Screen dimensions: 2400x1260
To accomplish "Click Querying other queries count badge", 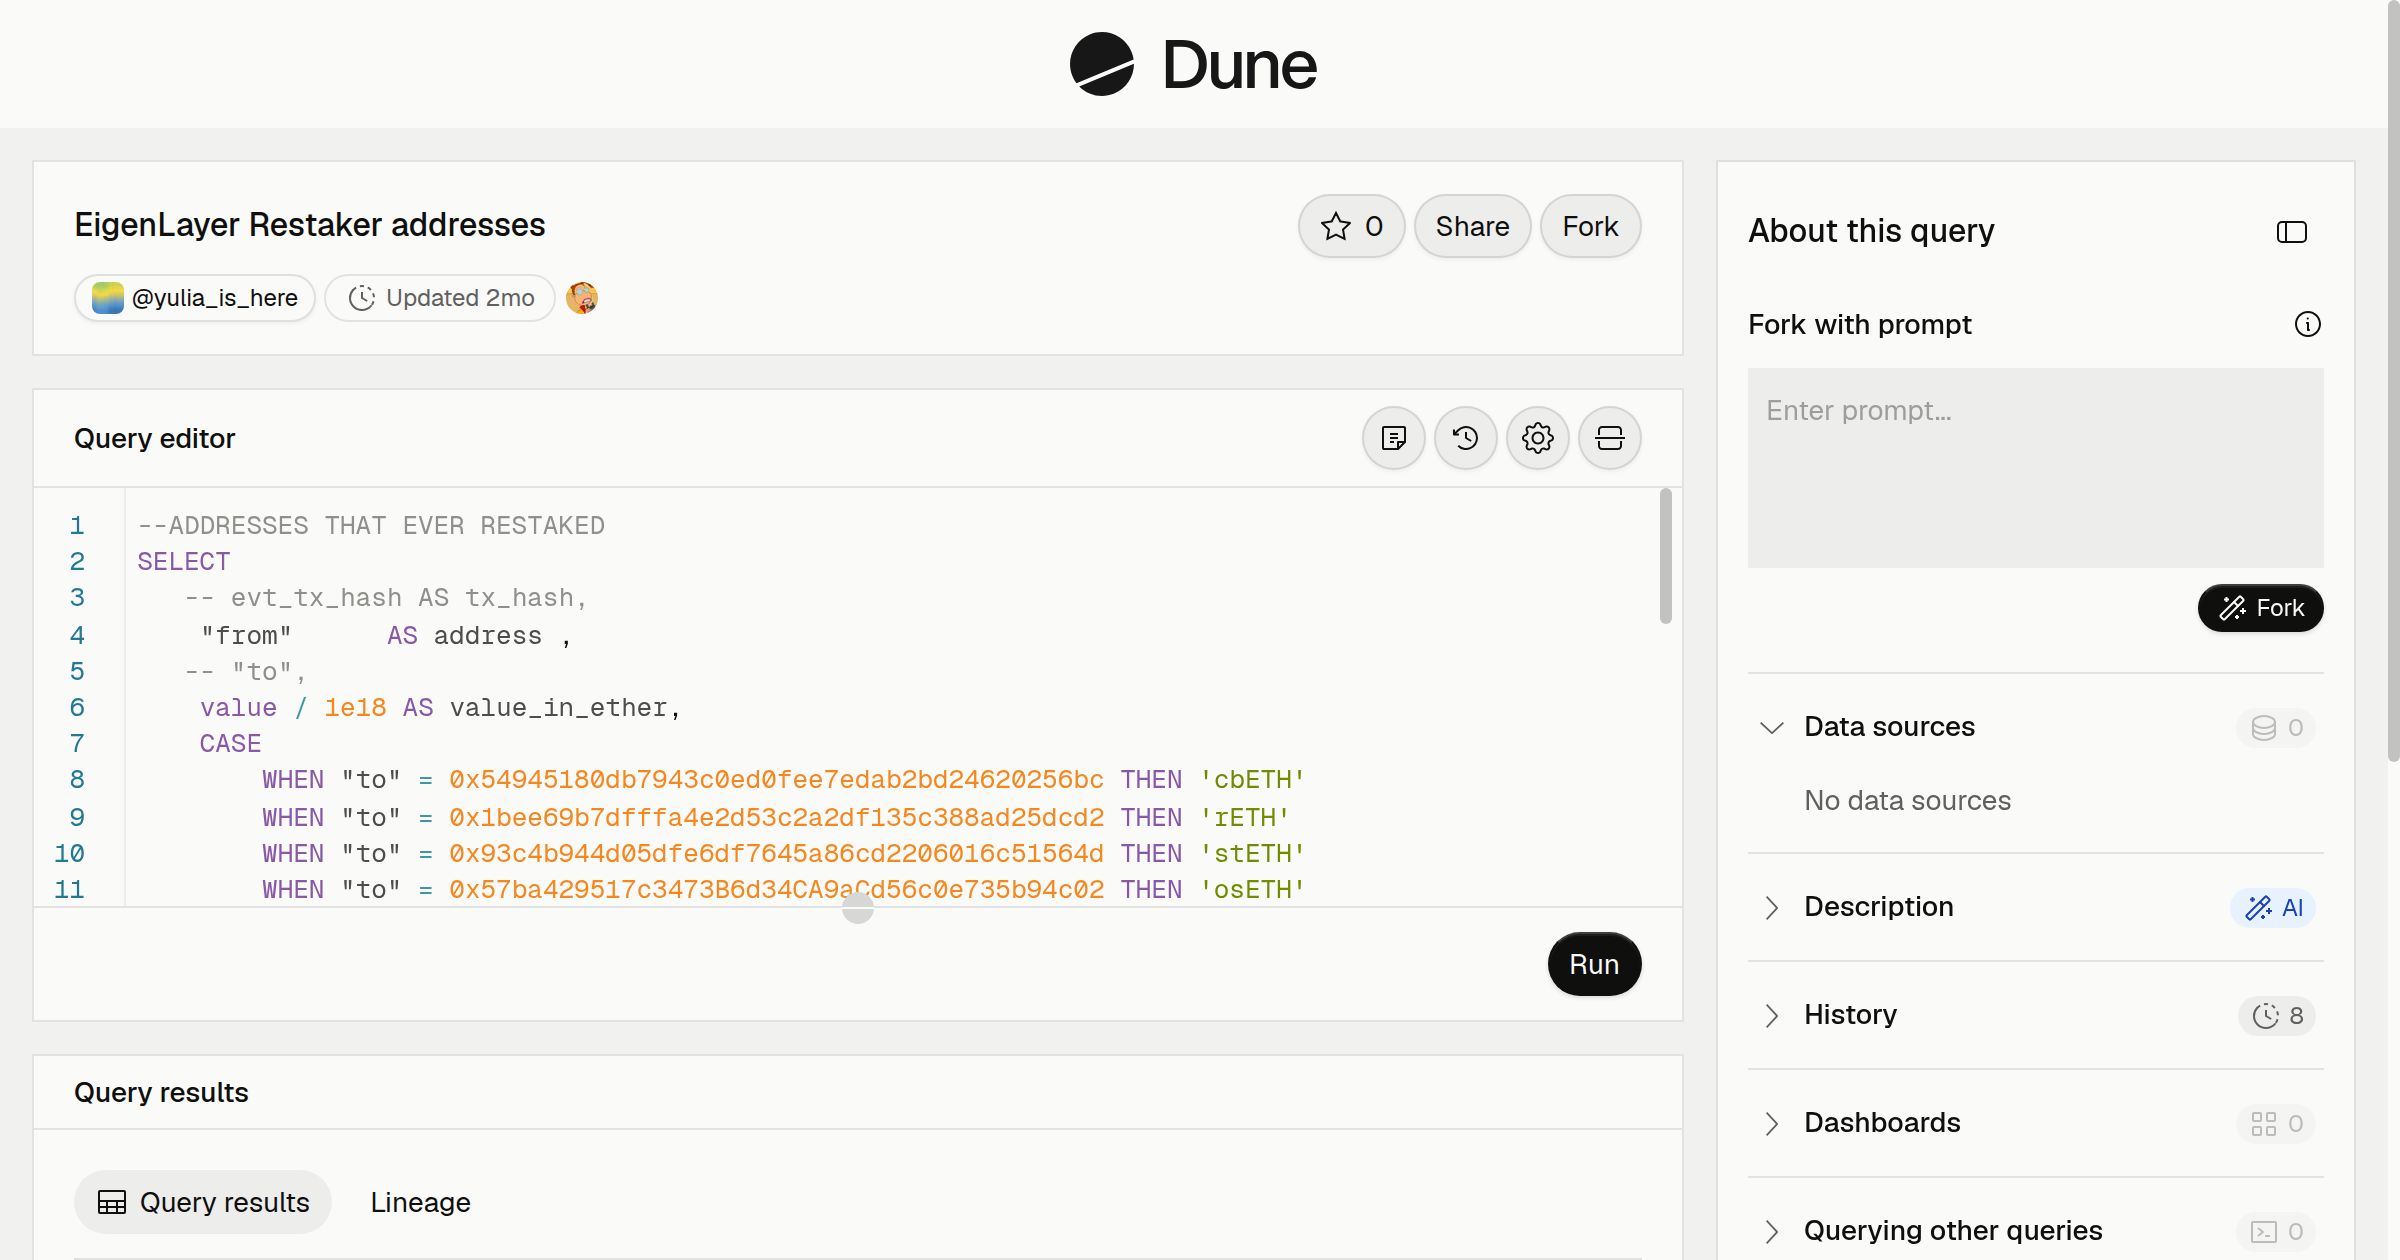I will point(2276,1231).
